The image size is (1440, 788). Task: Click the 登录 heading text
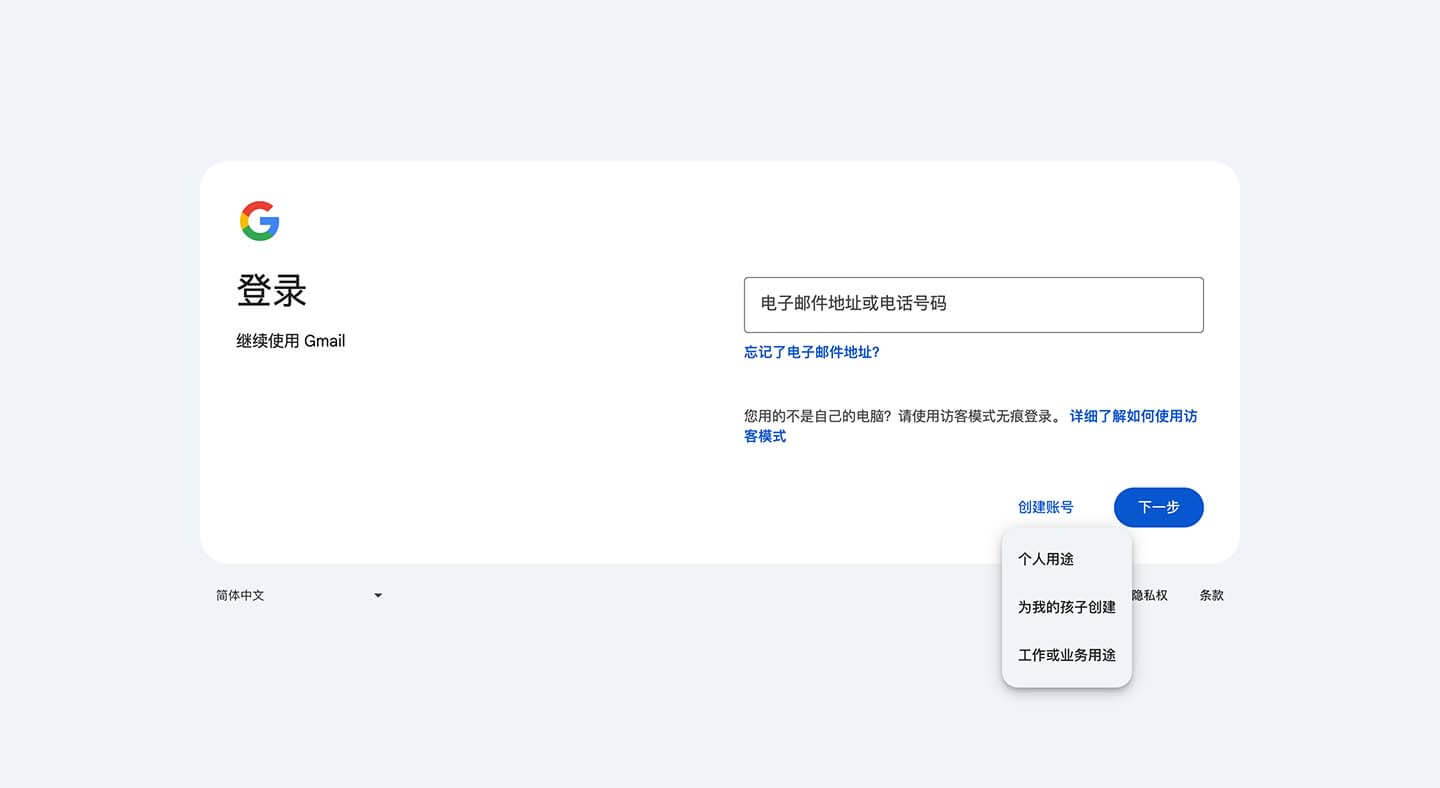[x=272, y=291]
